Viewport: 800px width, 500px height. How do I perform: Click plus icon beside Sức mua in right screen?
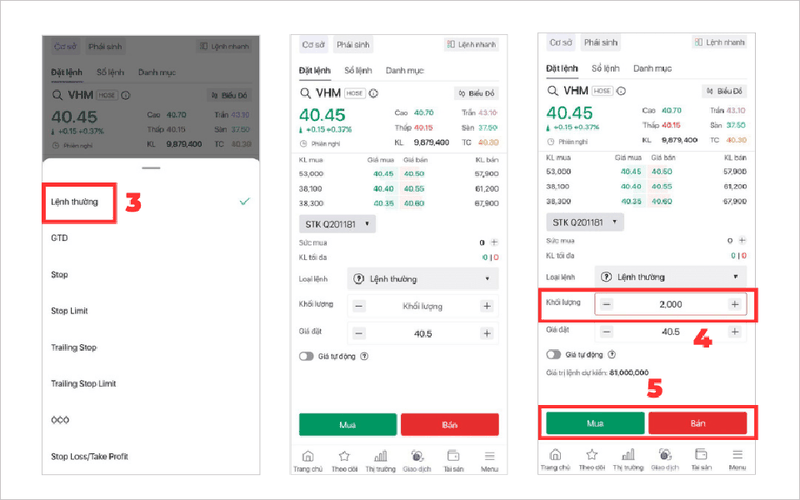742,240
